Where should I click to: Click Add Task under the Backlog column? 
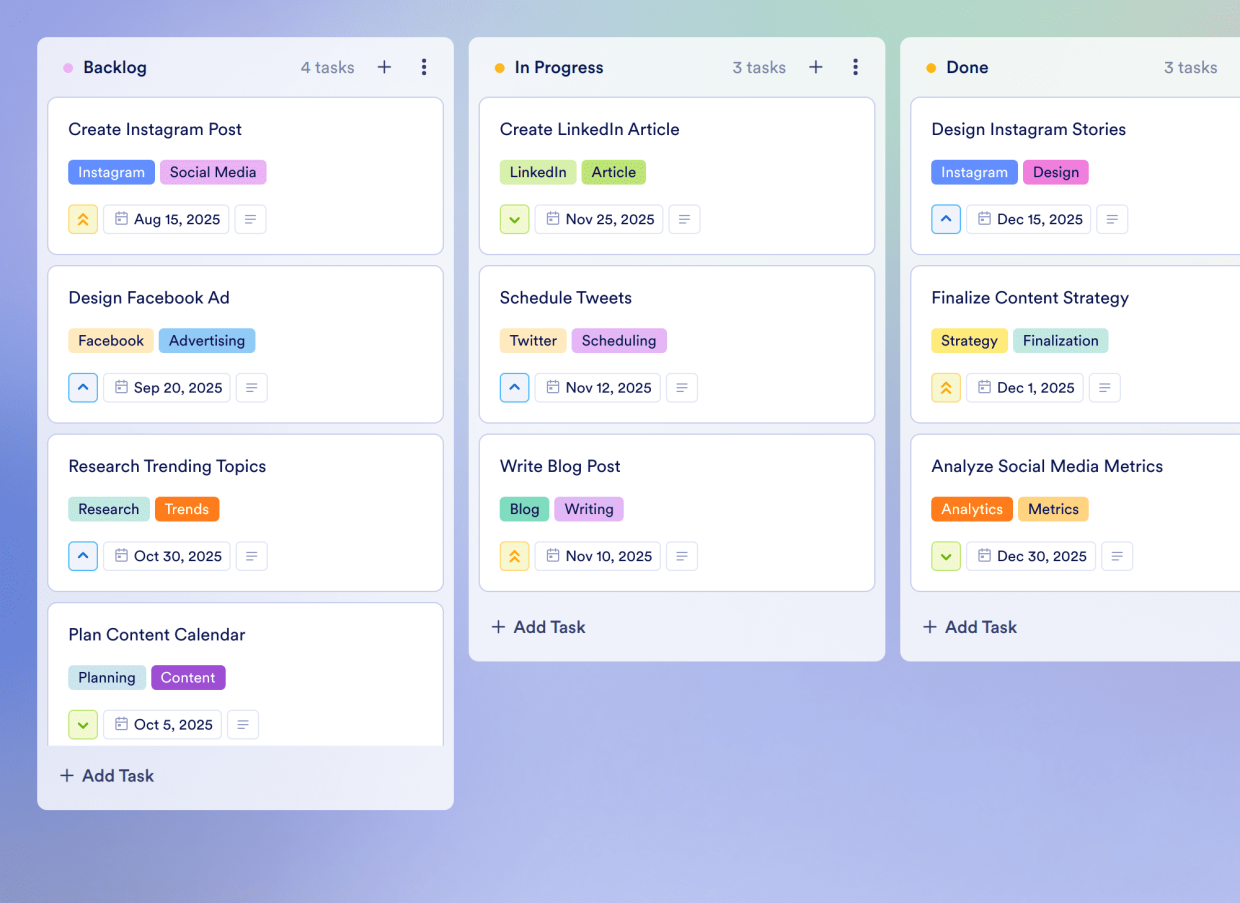(106, 775)
